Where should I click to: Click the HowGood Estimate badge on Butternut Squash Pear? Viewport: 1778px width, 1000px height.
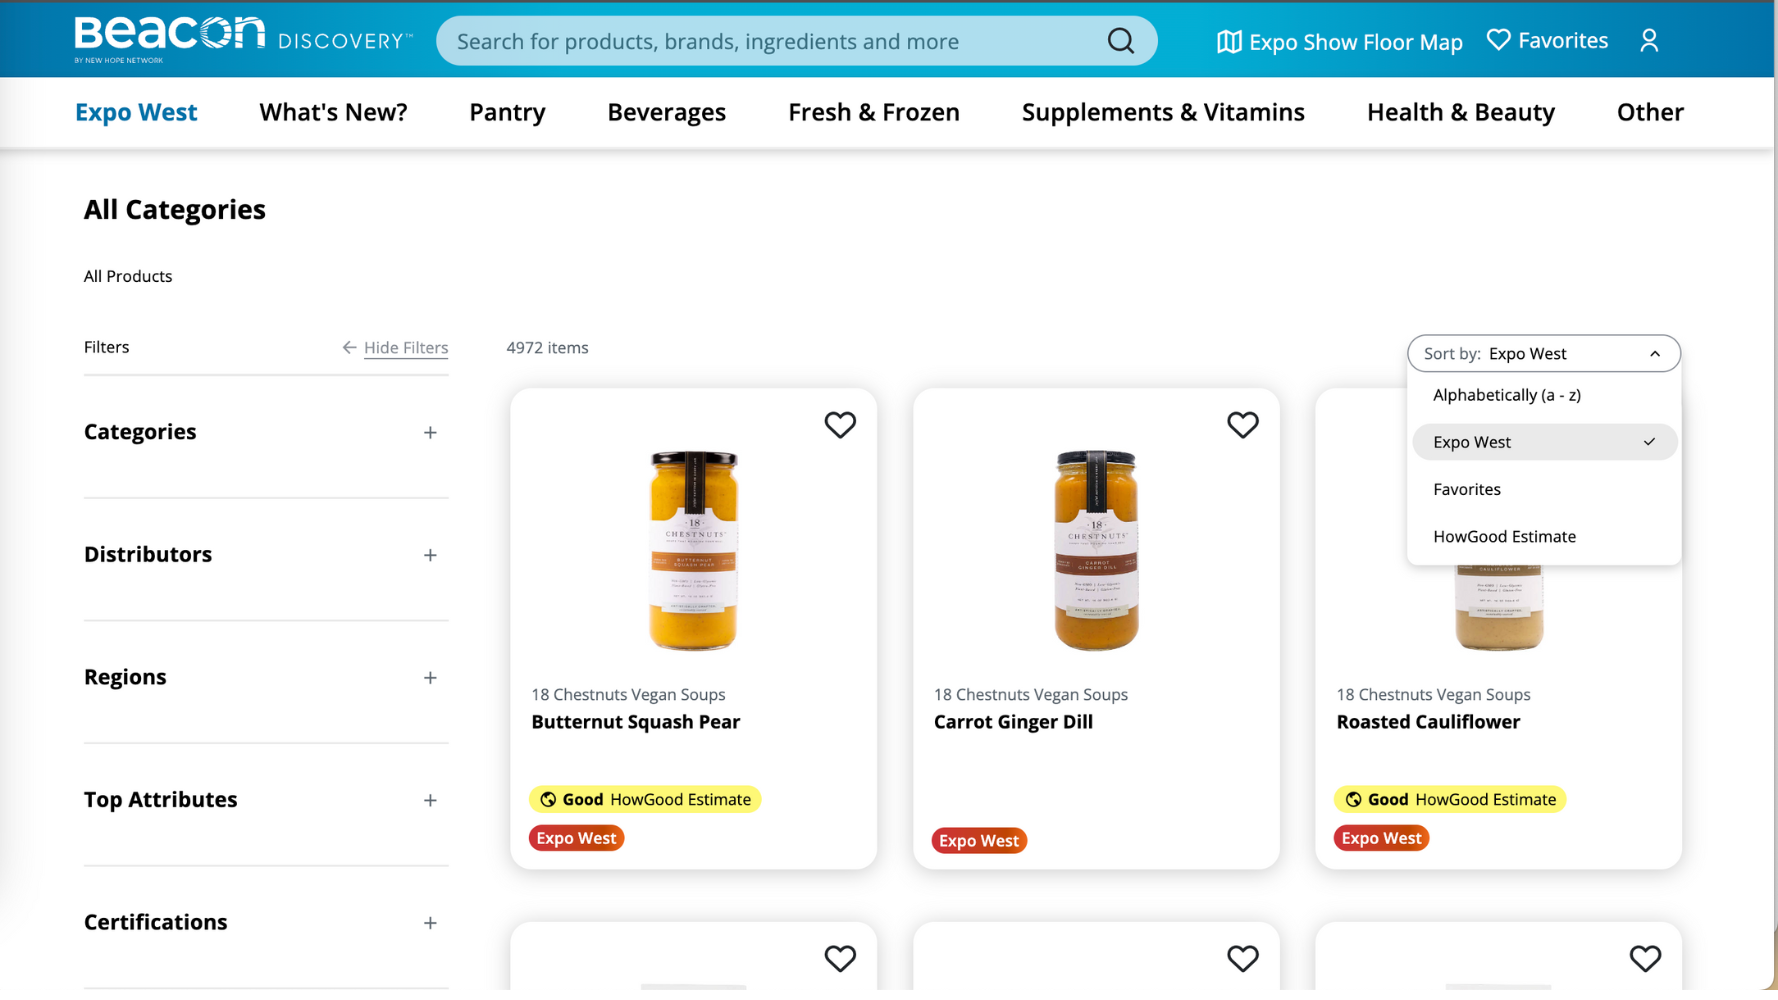(x=645, y=799)
